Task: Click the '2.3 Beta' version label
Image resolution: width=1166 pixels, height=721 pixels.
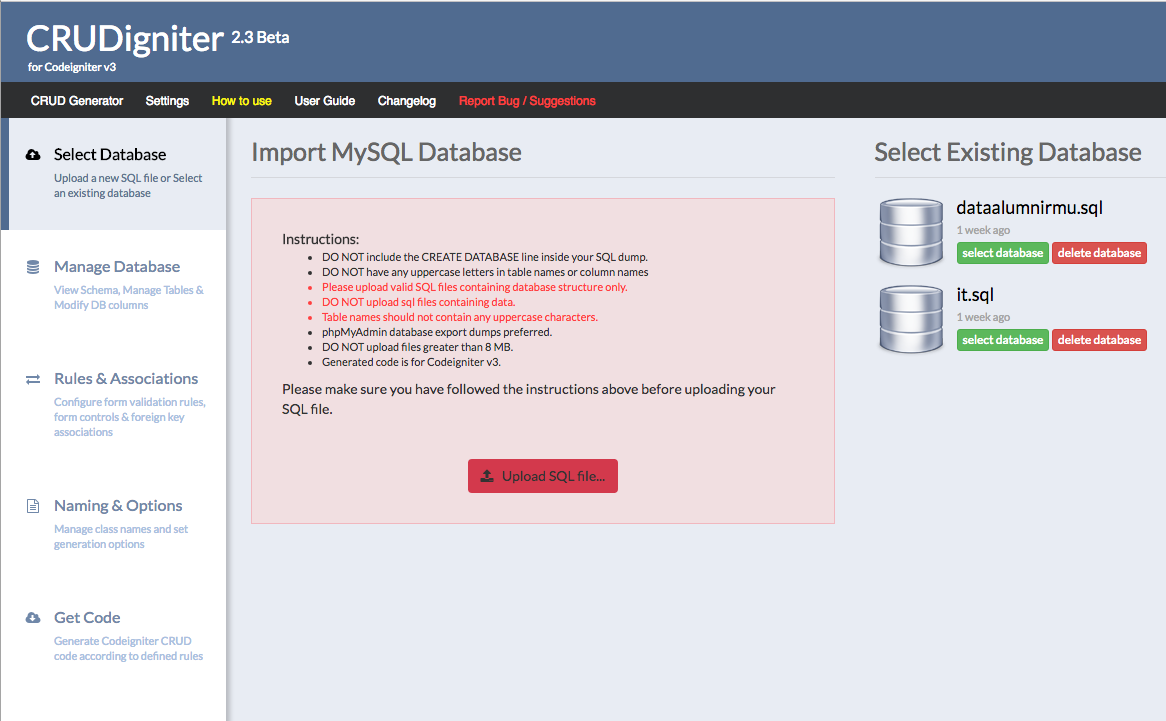Action: click(x=260, y=37)
